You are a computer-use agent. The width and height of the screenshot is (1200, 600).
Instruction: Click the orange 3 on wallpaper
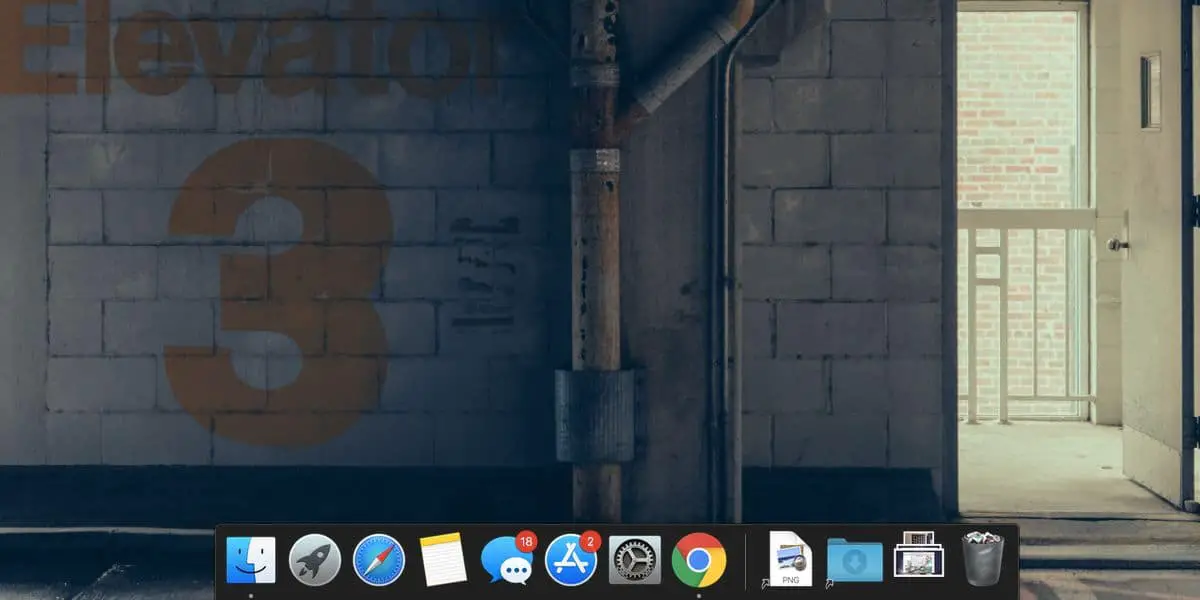tap(278, 290)
